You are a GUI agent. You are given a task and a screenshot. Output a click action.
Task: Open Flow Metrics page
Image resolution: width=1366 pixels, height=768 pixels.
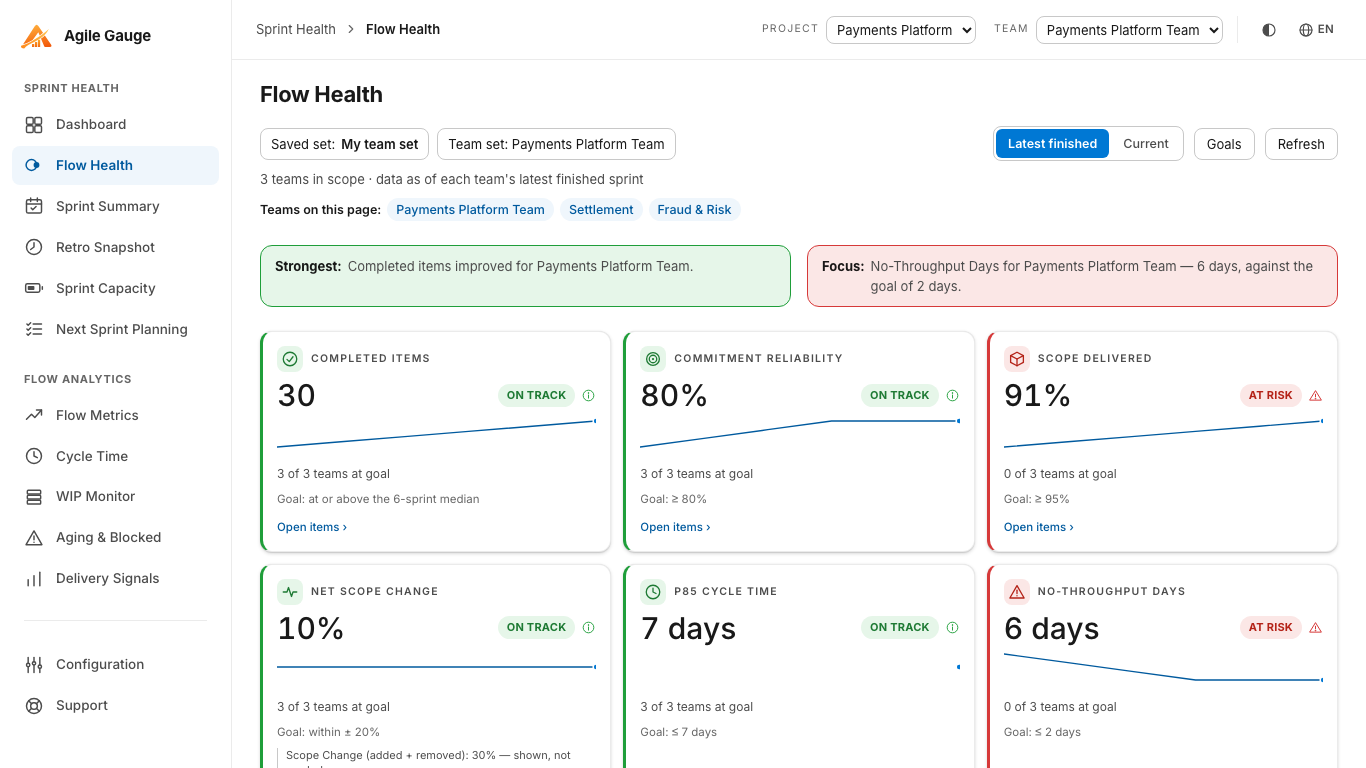115,415
